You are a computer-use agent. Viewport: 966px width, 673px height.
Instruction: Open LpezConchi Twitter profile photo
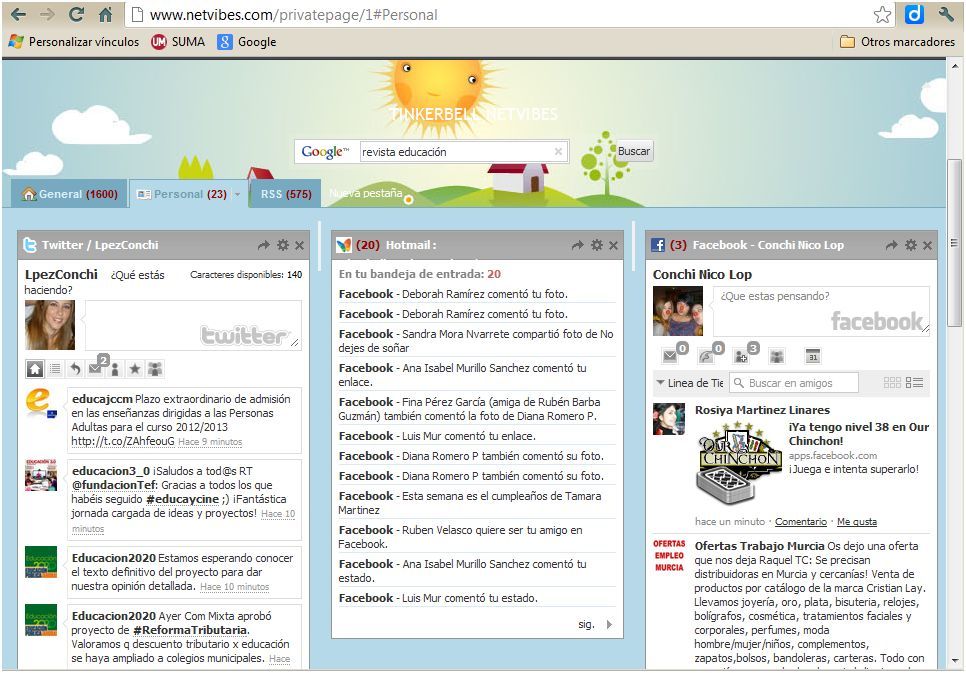pos(50,325)
